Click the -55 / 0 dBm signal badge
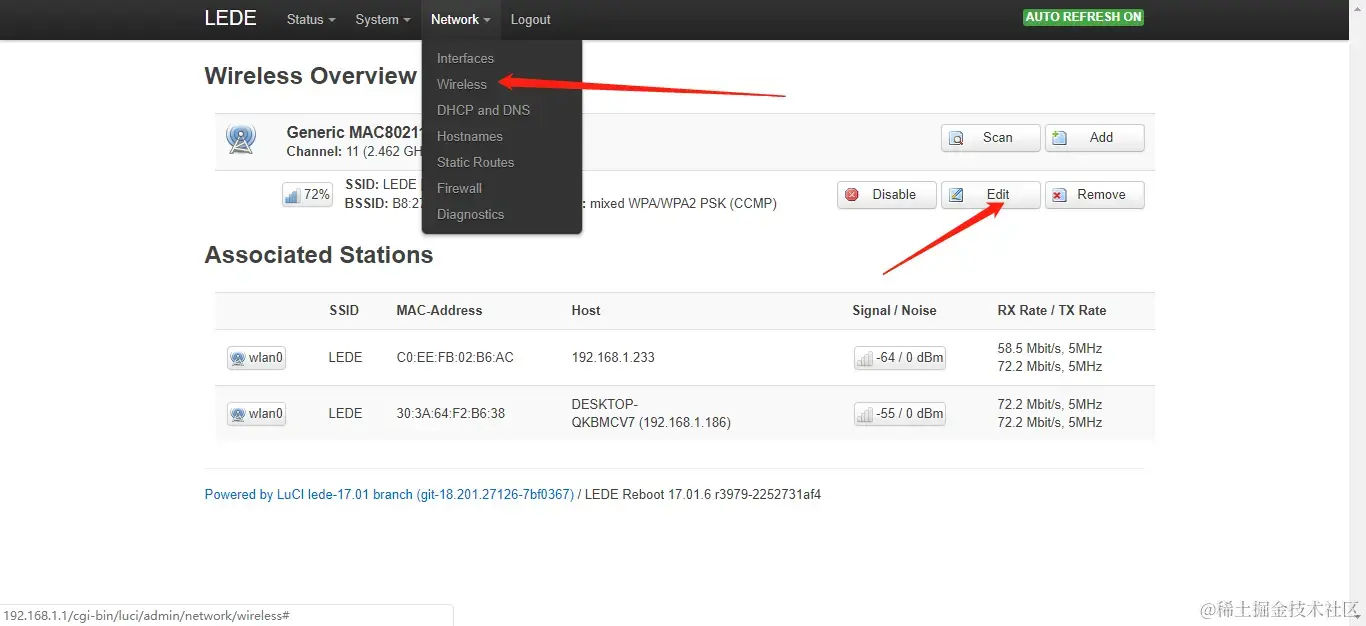1366x626 pixels. click(899, 414)
